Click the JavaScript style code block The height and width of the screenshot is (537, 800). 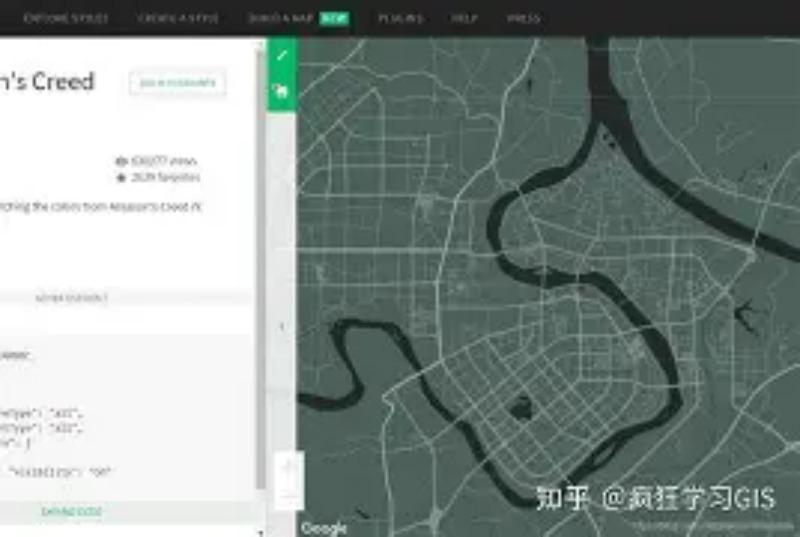point(125,417)
